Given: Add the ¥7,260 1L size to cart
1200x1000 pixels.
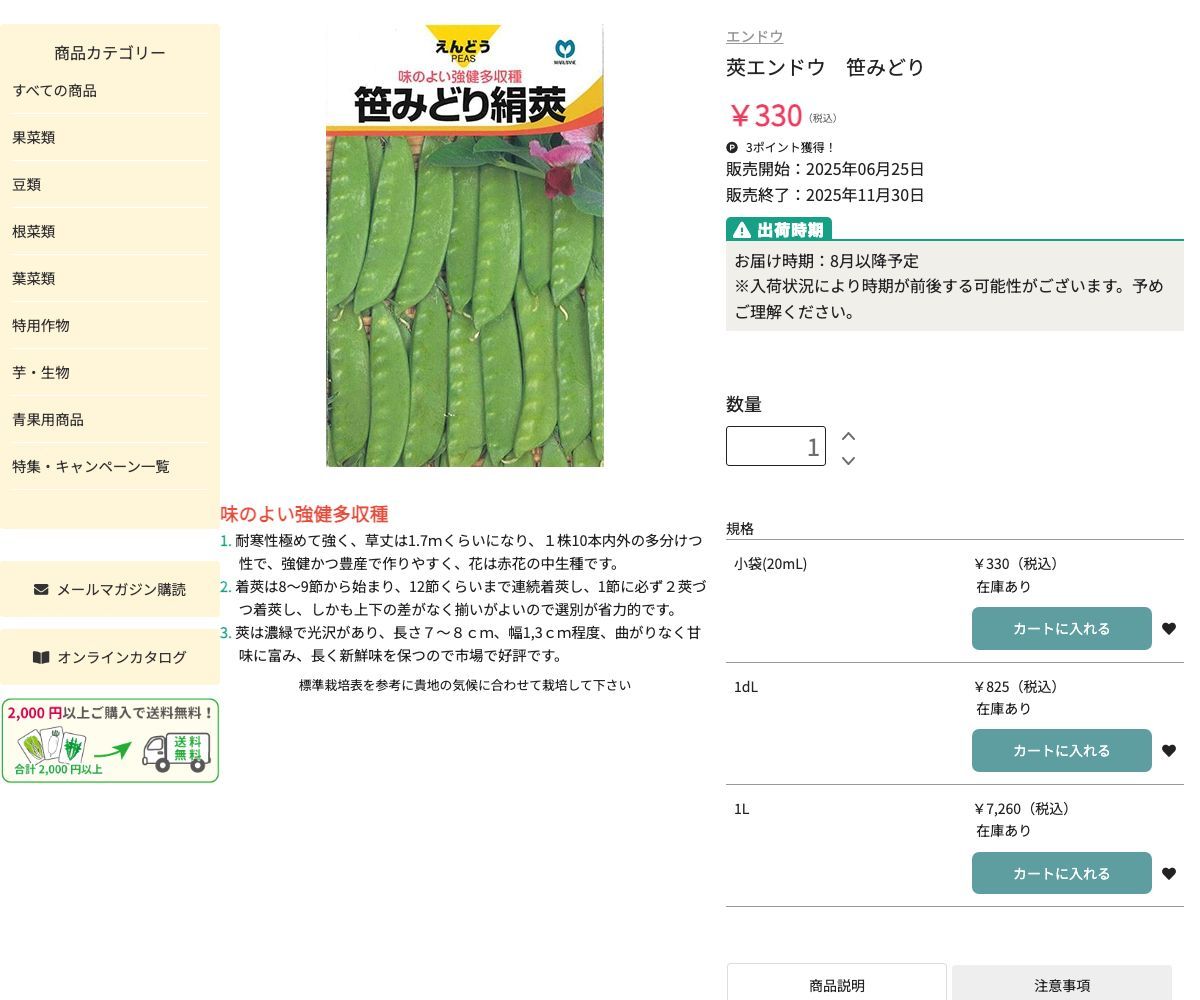Looking at the screenshot, I should coord(1061,874).
